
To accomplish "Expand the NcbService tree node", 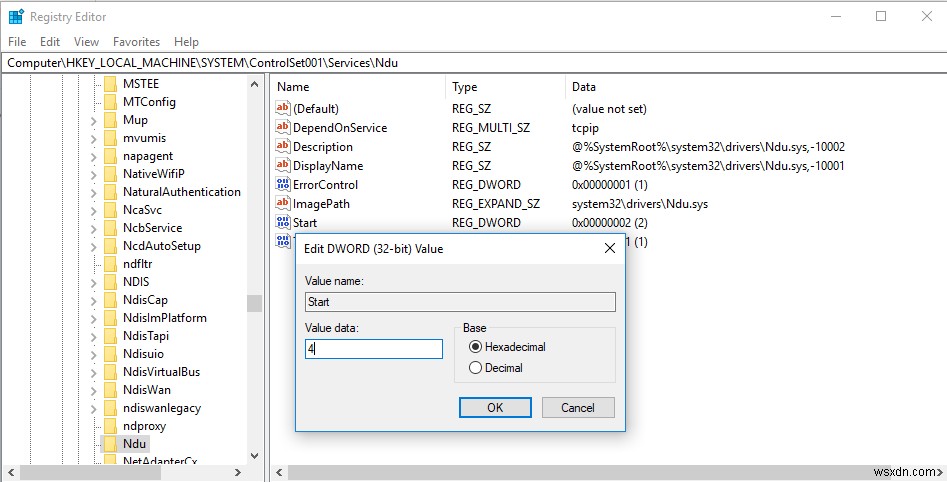I will (94, 229).
